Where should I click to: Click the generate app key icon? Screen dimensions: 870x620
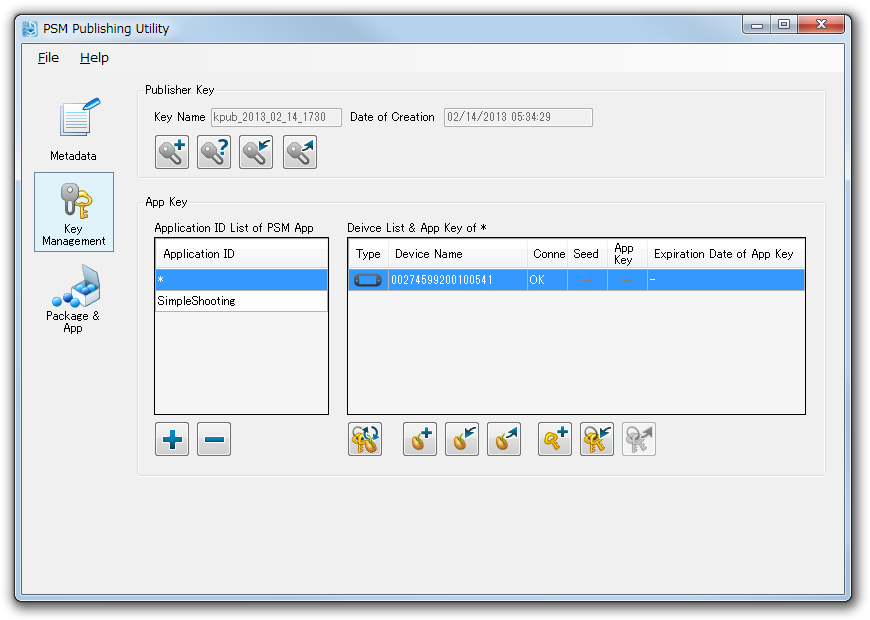point(555,439)
